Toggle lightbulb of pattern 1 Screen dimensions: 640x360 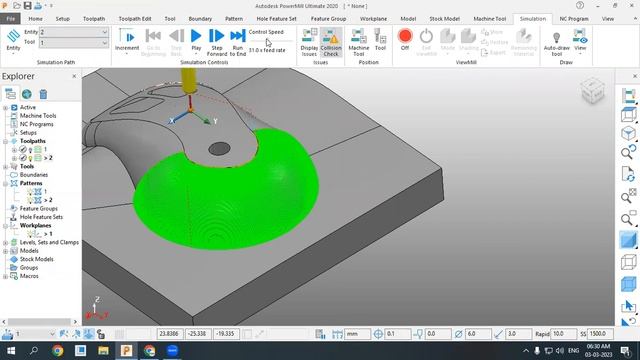[29, 191]
